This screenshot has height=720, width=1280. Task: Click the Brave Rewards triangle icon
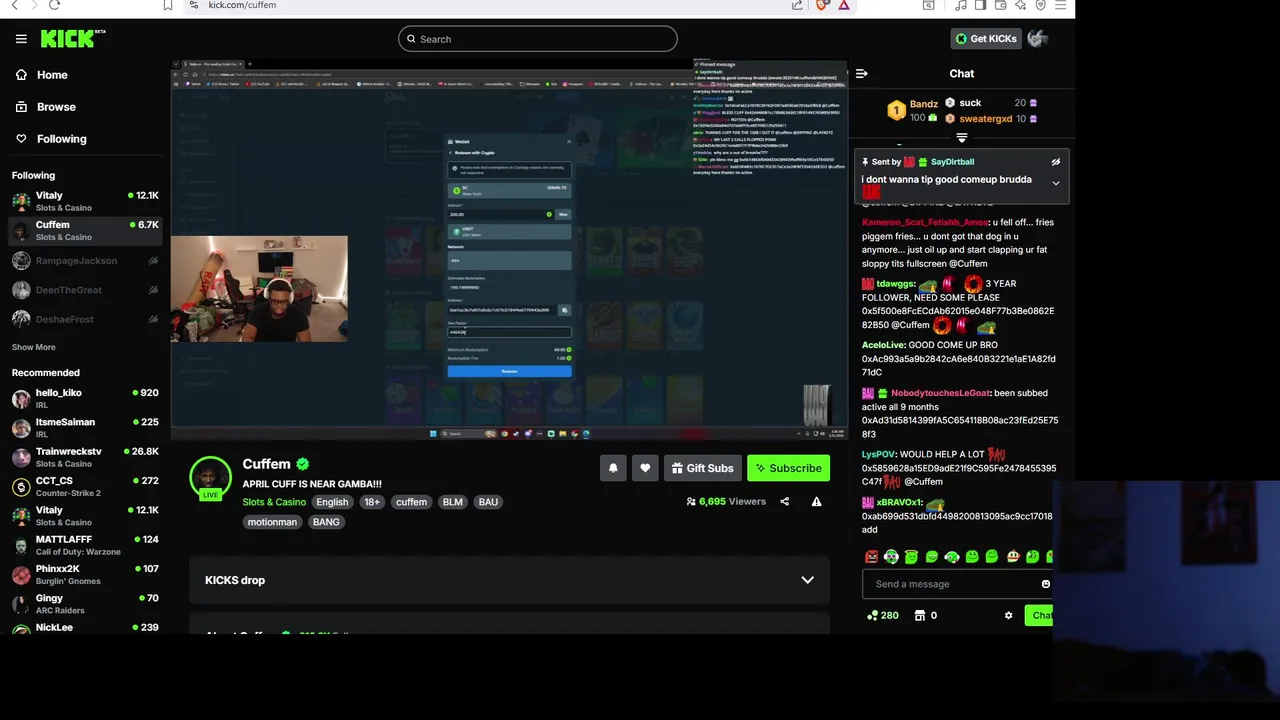(x=844, y=5)
